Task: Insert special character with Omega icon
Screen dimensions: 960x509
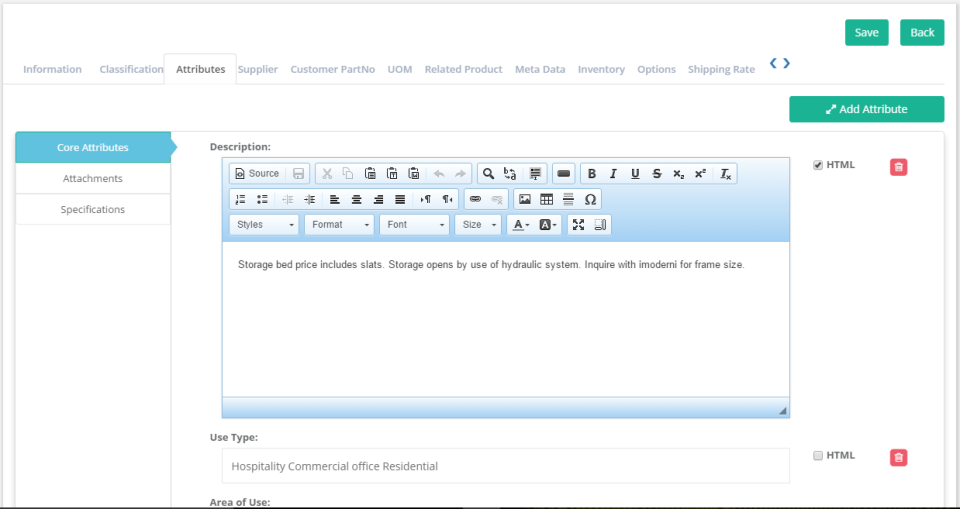Action: [x=590, y=199]
